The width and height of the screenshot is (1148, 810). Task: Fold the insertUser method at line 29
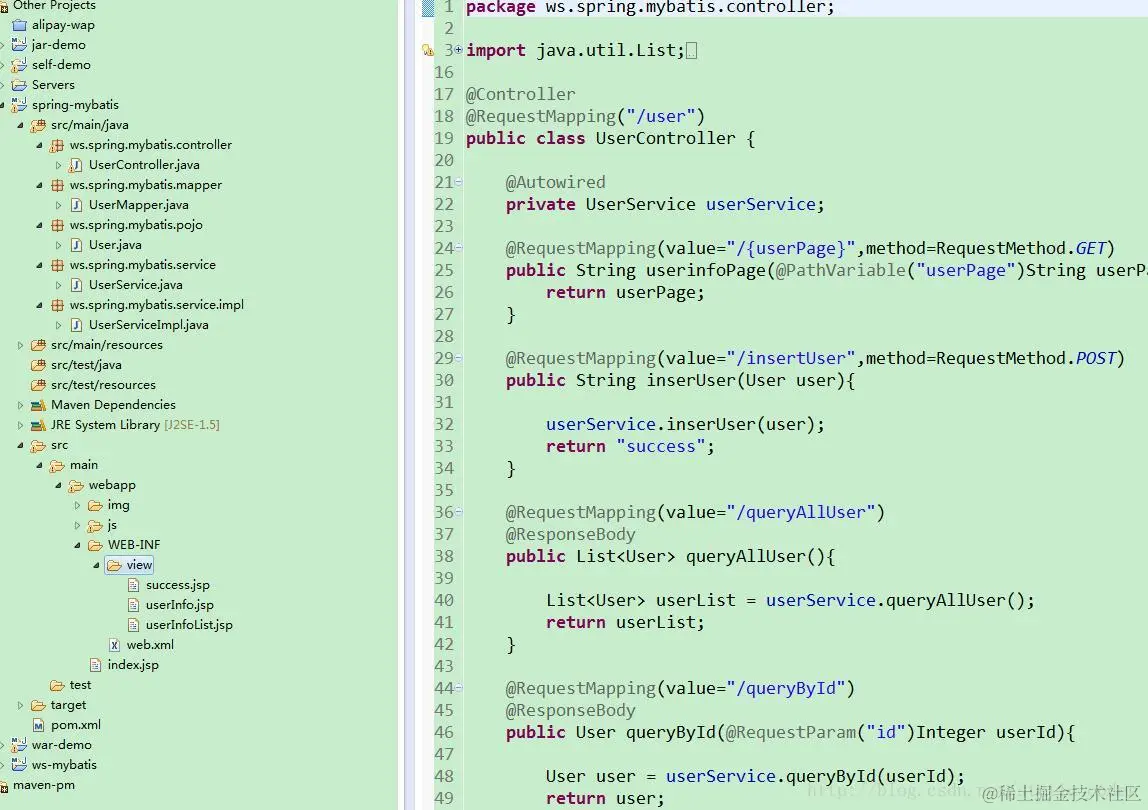click(x=458, y=358)
